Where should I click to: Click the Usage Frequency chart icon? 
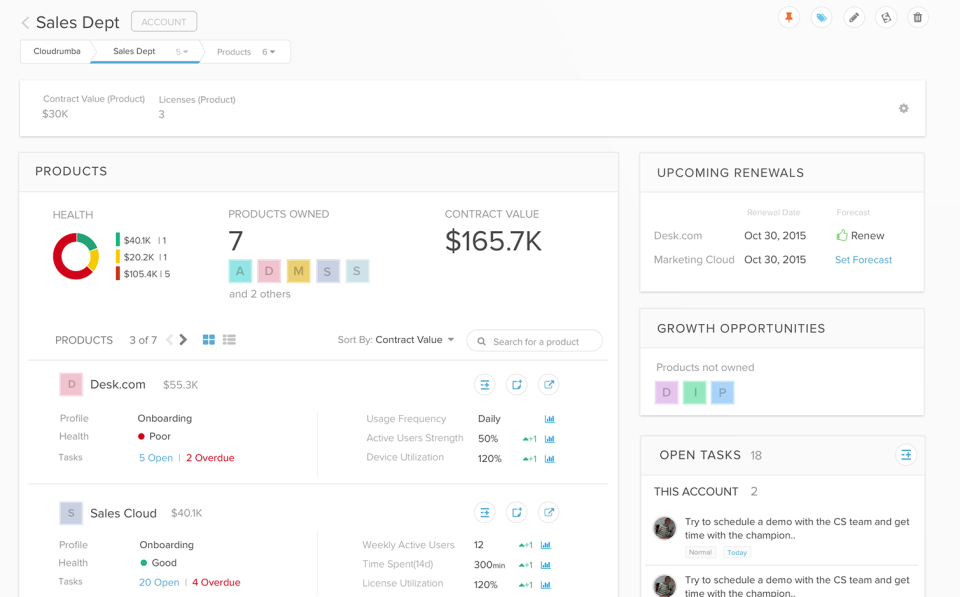tap(550, 419)
